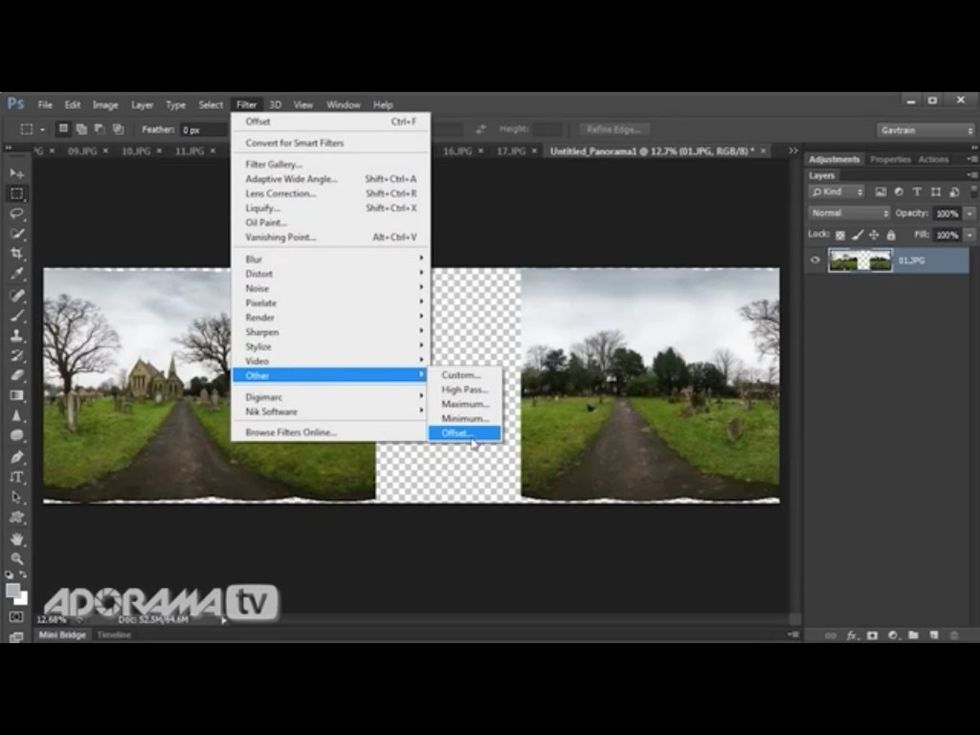Image resolution: width=980 pixels, height=735 pixels.
Task: Select the Zoom tool
Action: tap(17, 559)
